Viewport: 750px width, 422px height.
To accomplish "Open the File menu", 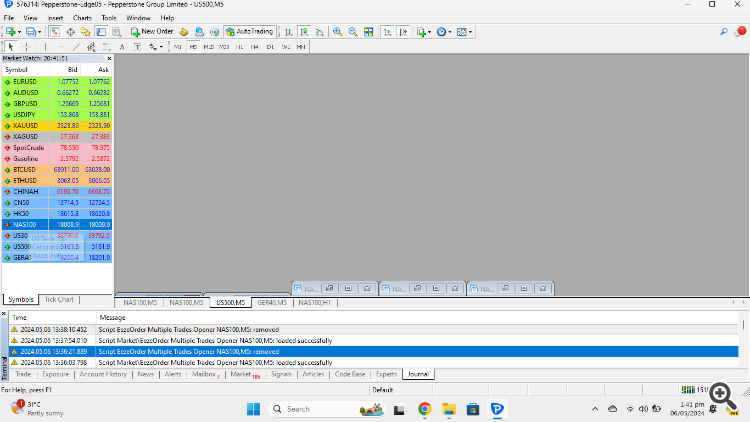I will coord(9,18).
